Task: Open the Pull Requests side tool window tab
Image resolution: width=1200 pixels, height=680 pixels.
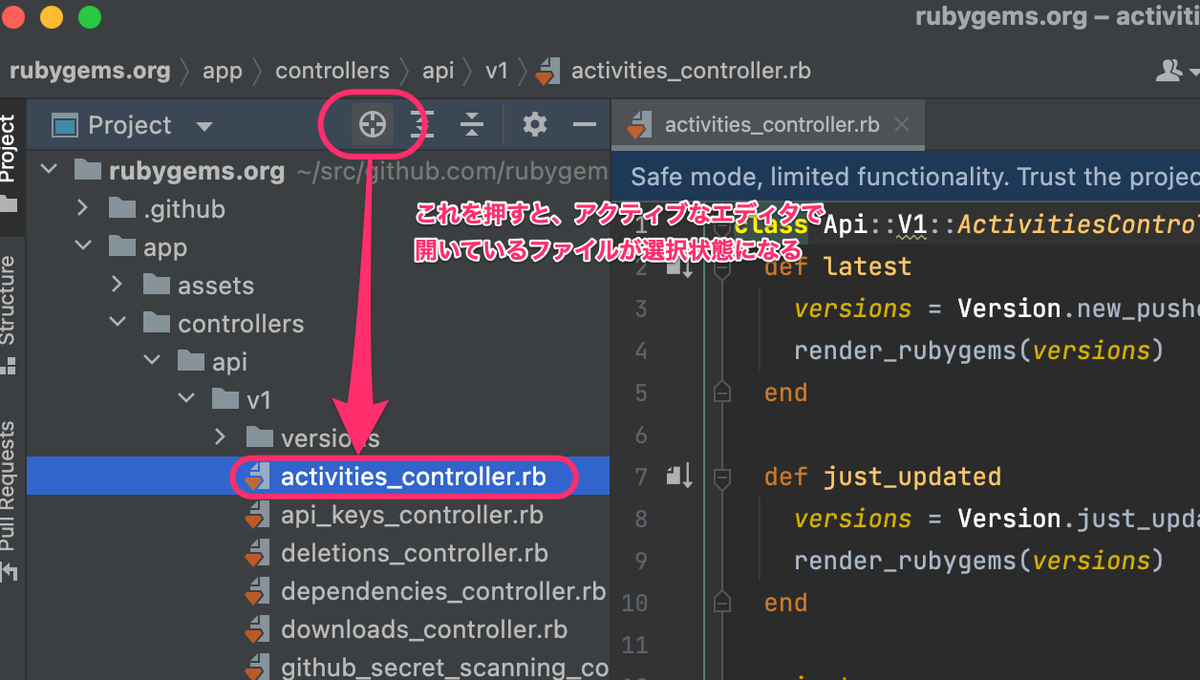Action: pos(8,500)
